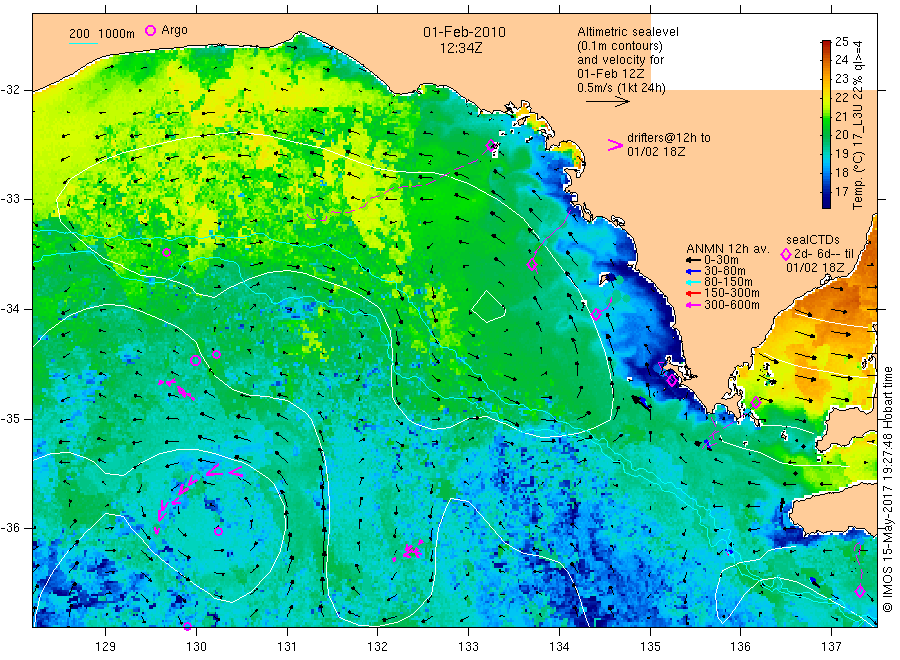Viewport: 900px width, 660px height.
Task: Click the '150-300m' depth label
Action: pyautogui.click(x=731, y=293)
